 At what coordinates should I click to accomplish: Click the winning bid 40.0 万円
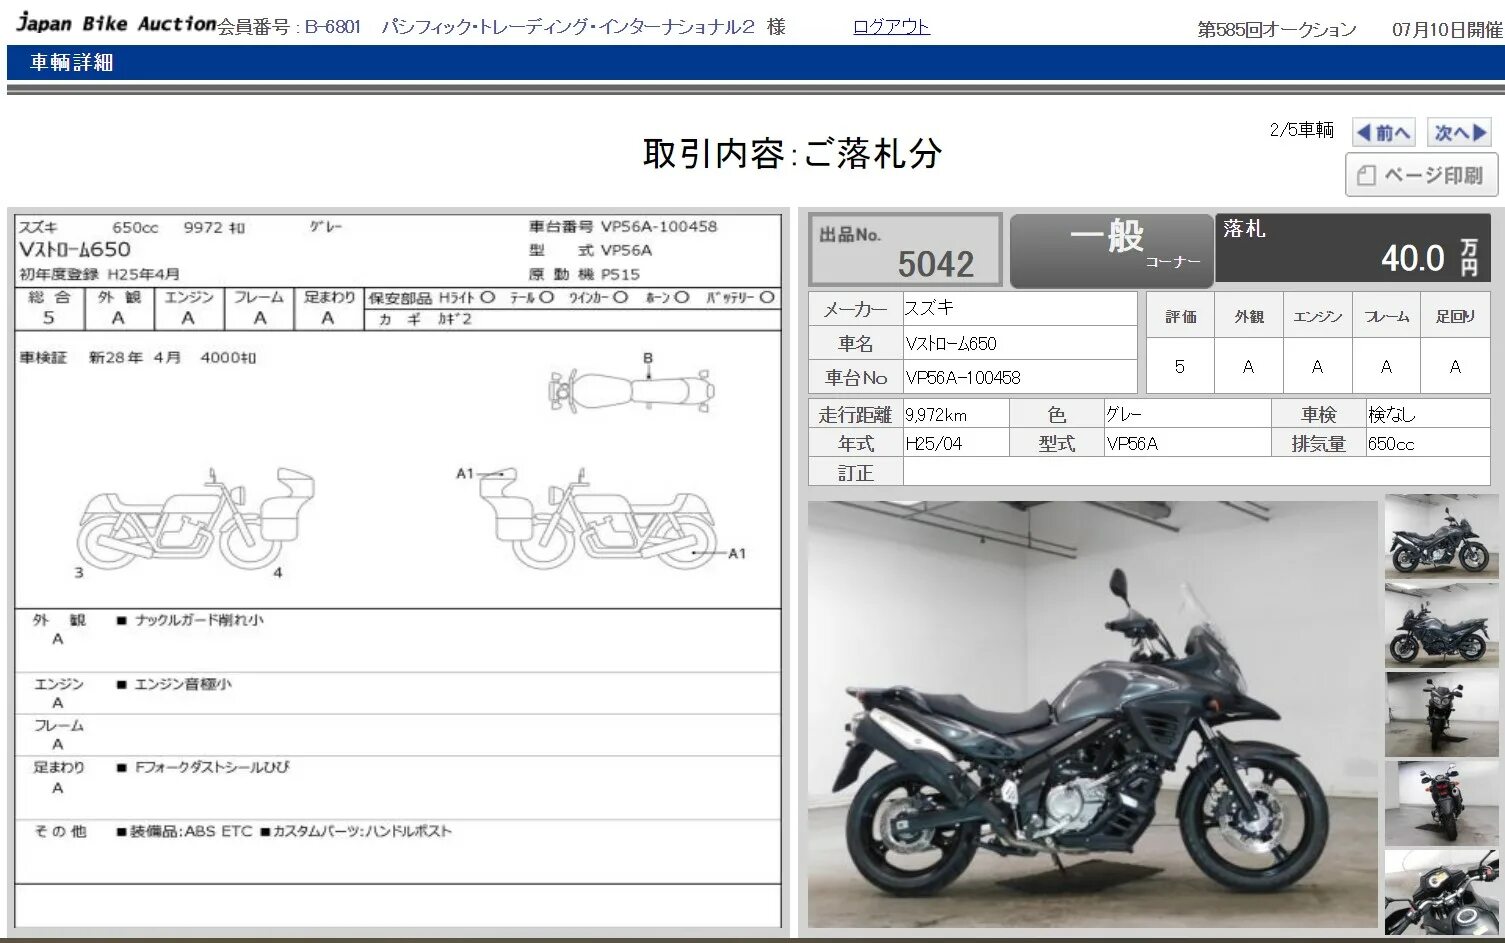tap(1429, 258)
